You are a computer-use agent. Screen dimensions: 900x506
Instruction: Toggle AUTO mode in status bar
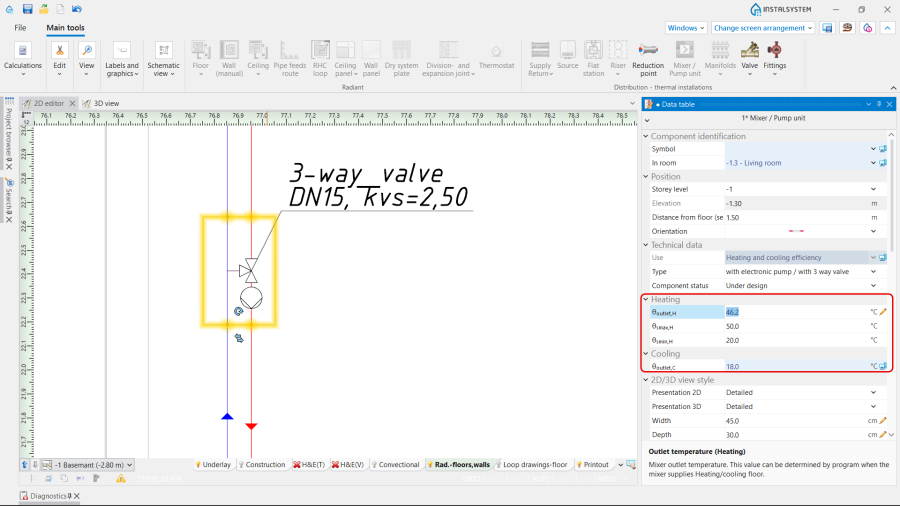click(x=541, y=478)
